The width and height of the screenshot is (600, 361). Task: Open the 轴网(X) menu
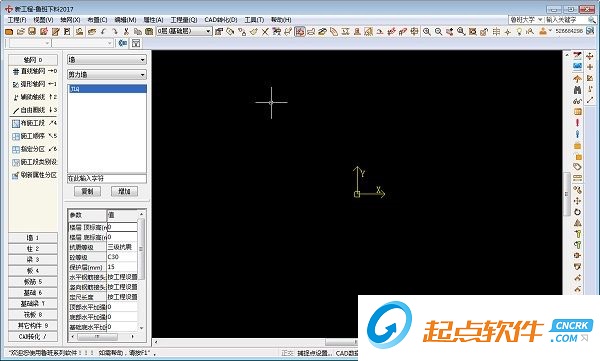[70, 20]
